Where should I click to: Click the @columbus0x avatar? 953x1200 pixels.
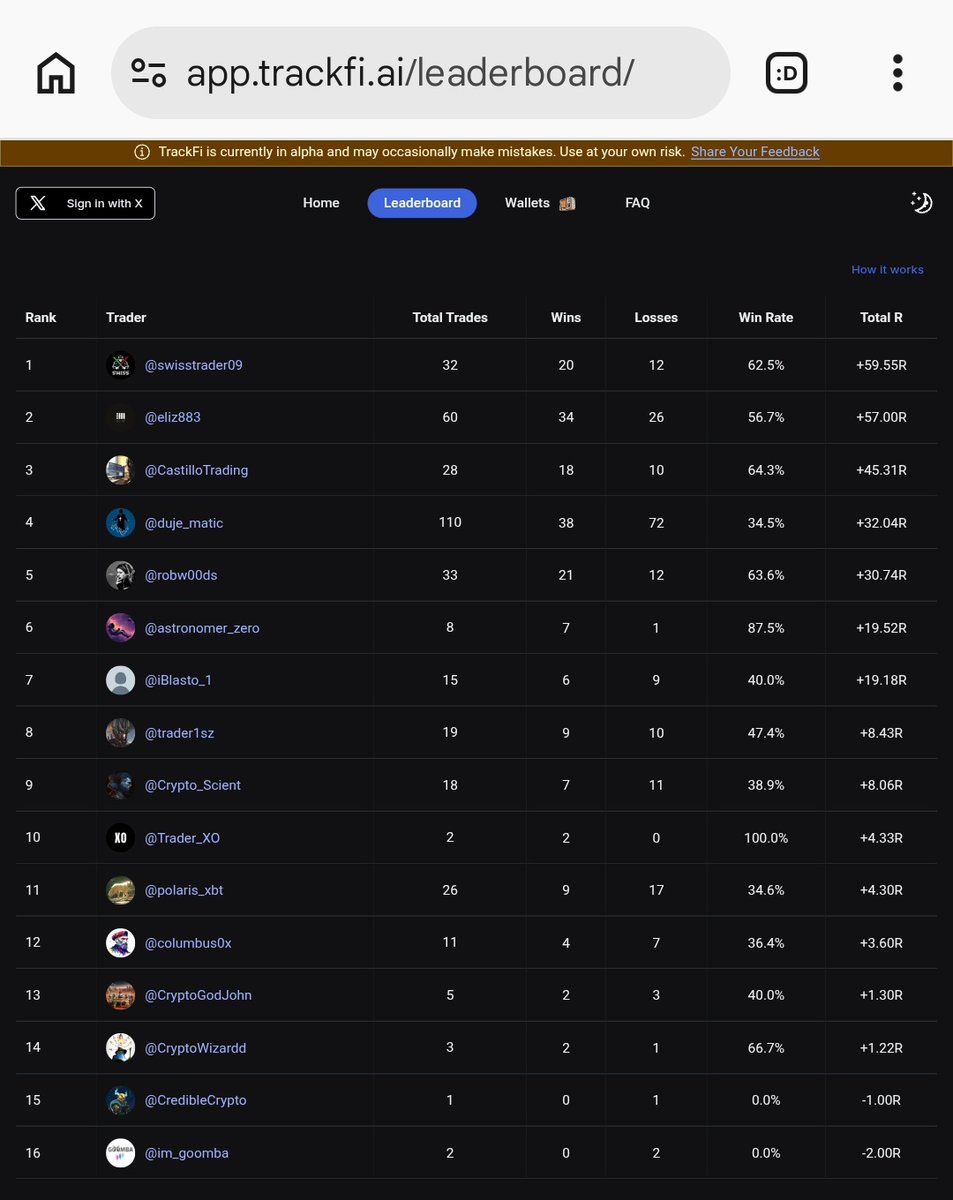(x=120, y=943)
